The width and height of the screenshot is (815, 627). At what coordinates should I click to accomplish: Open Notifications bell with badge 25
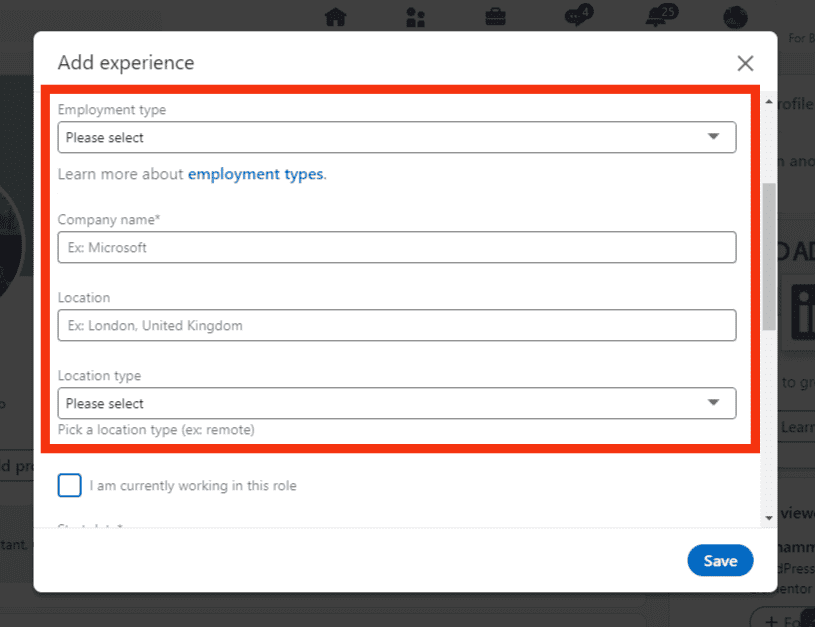661,15
